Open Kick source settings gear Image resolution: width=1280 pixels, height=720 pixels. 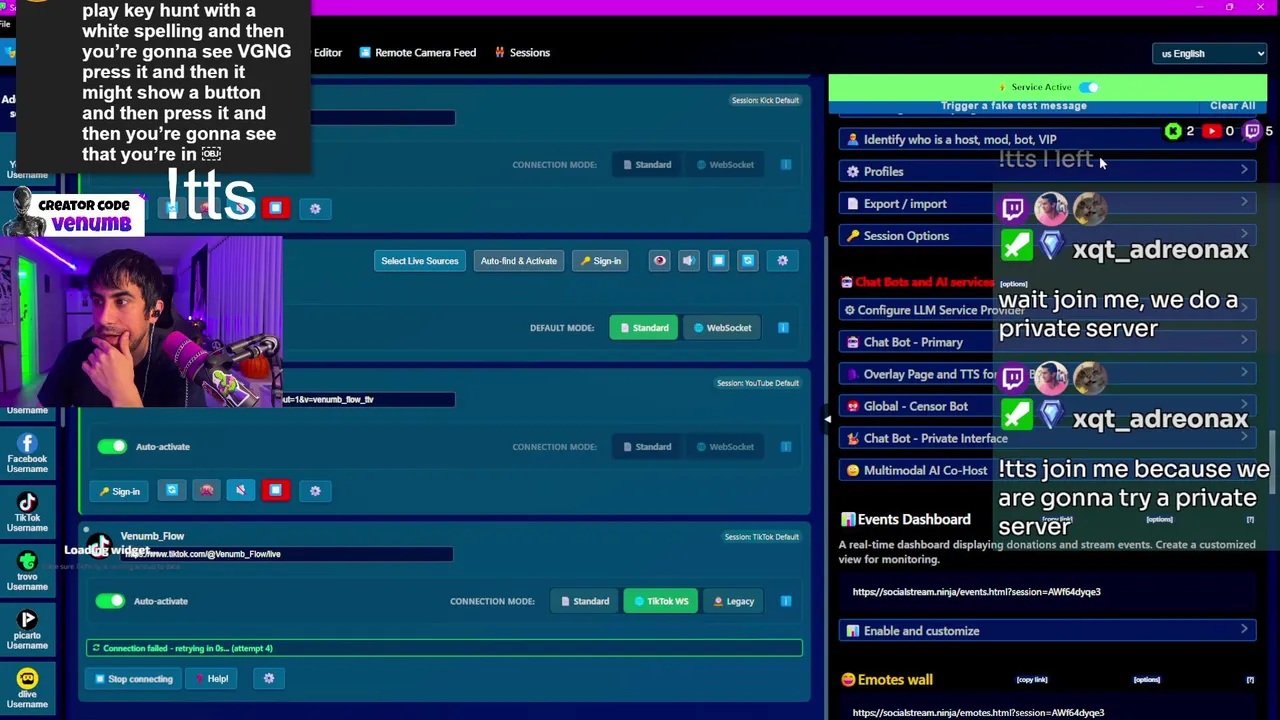(x=315, y=208)
